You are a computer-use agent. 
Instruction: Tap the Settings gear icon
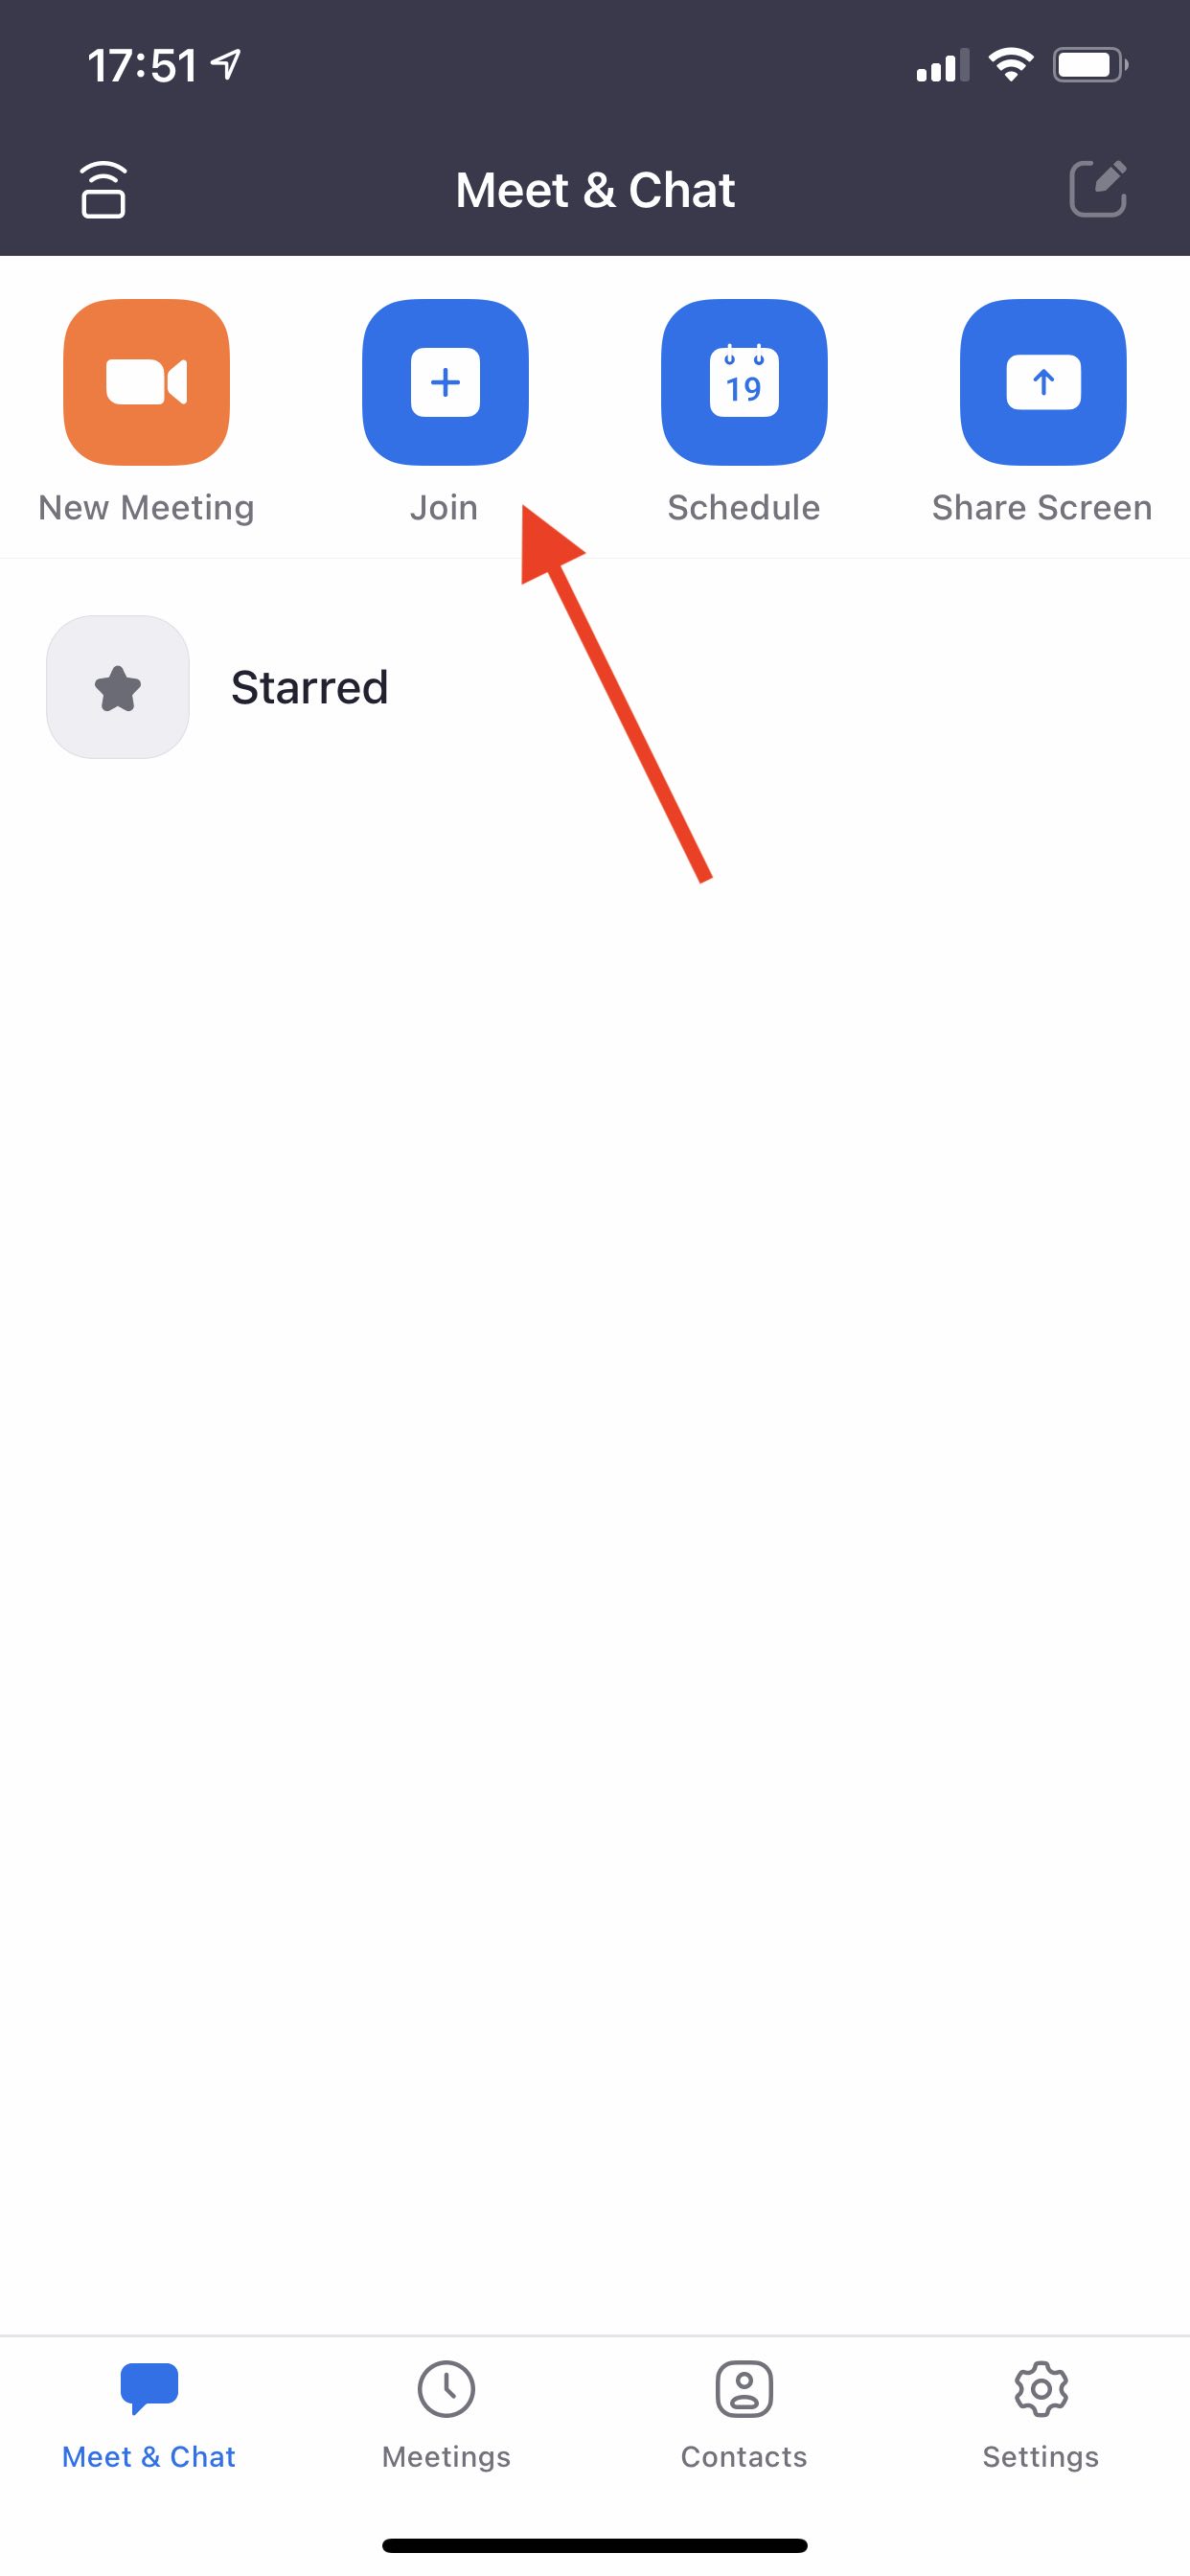tap(1041, 2389)
